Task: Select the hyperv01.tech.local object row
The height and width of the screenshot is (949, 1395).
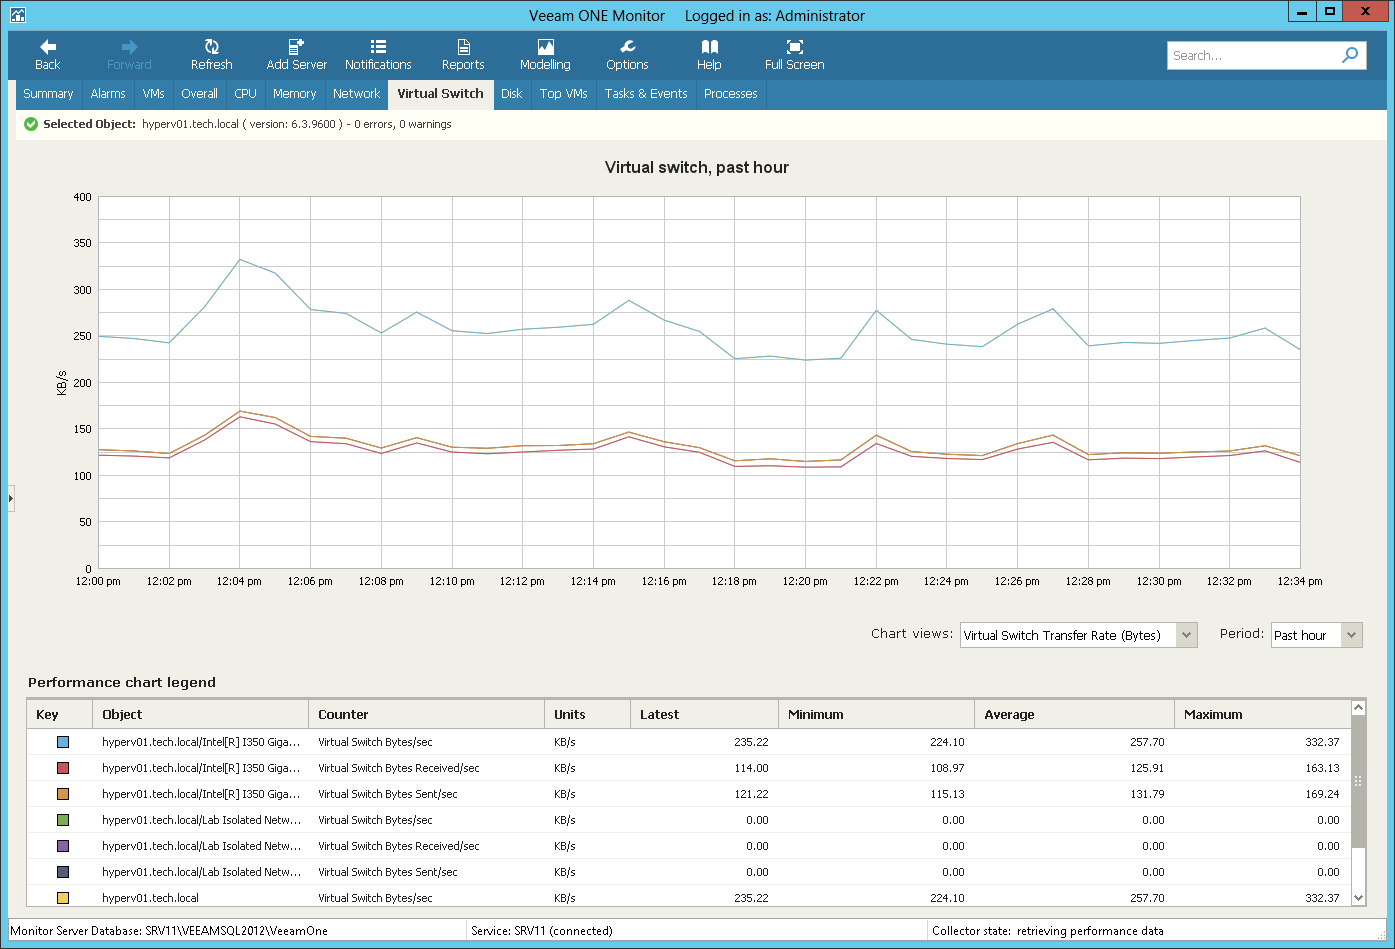Action: 689,898
